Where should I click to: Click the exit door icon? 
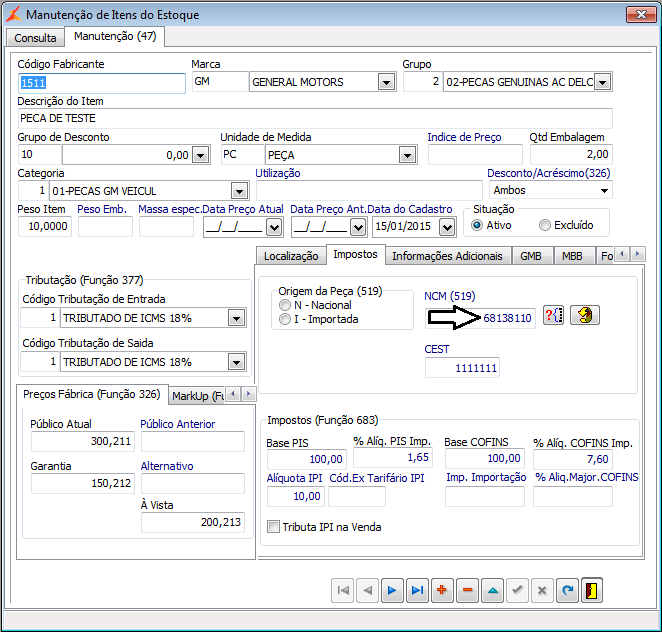pyautogui.click(x=592, y=590)
